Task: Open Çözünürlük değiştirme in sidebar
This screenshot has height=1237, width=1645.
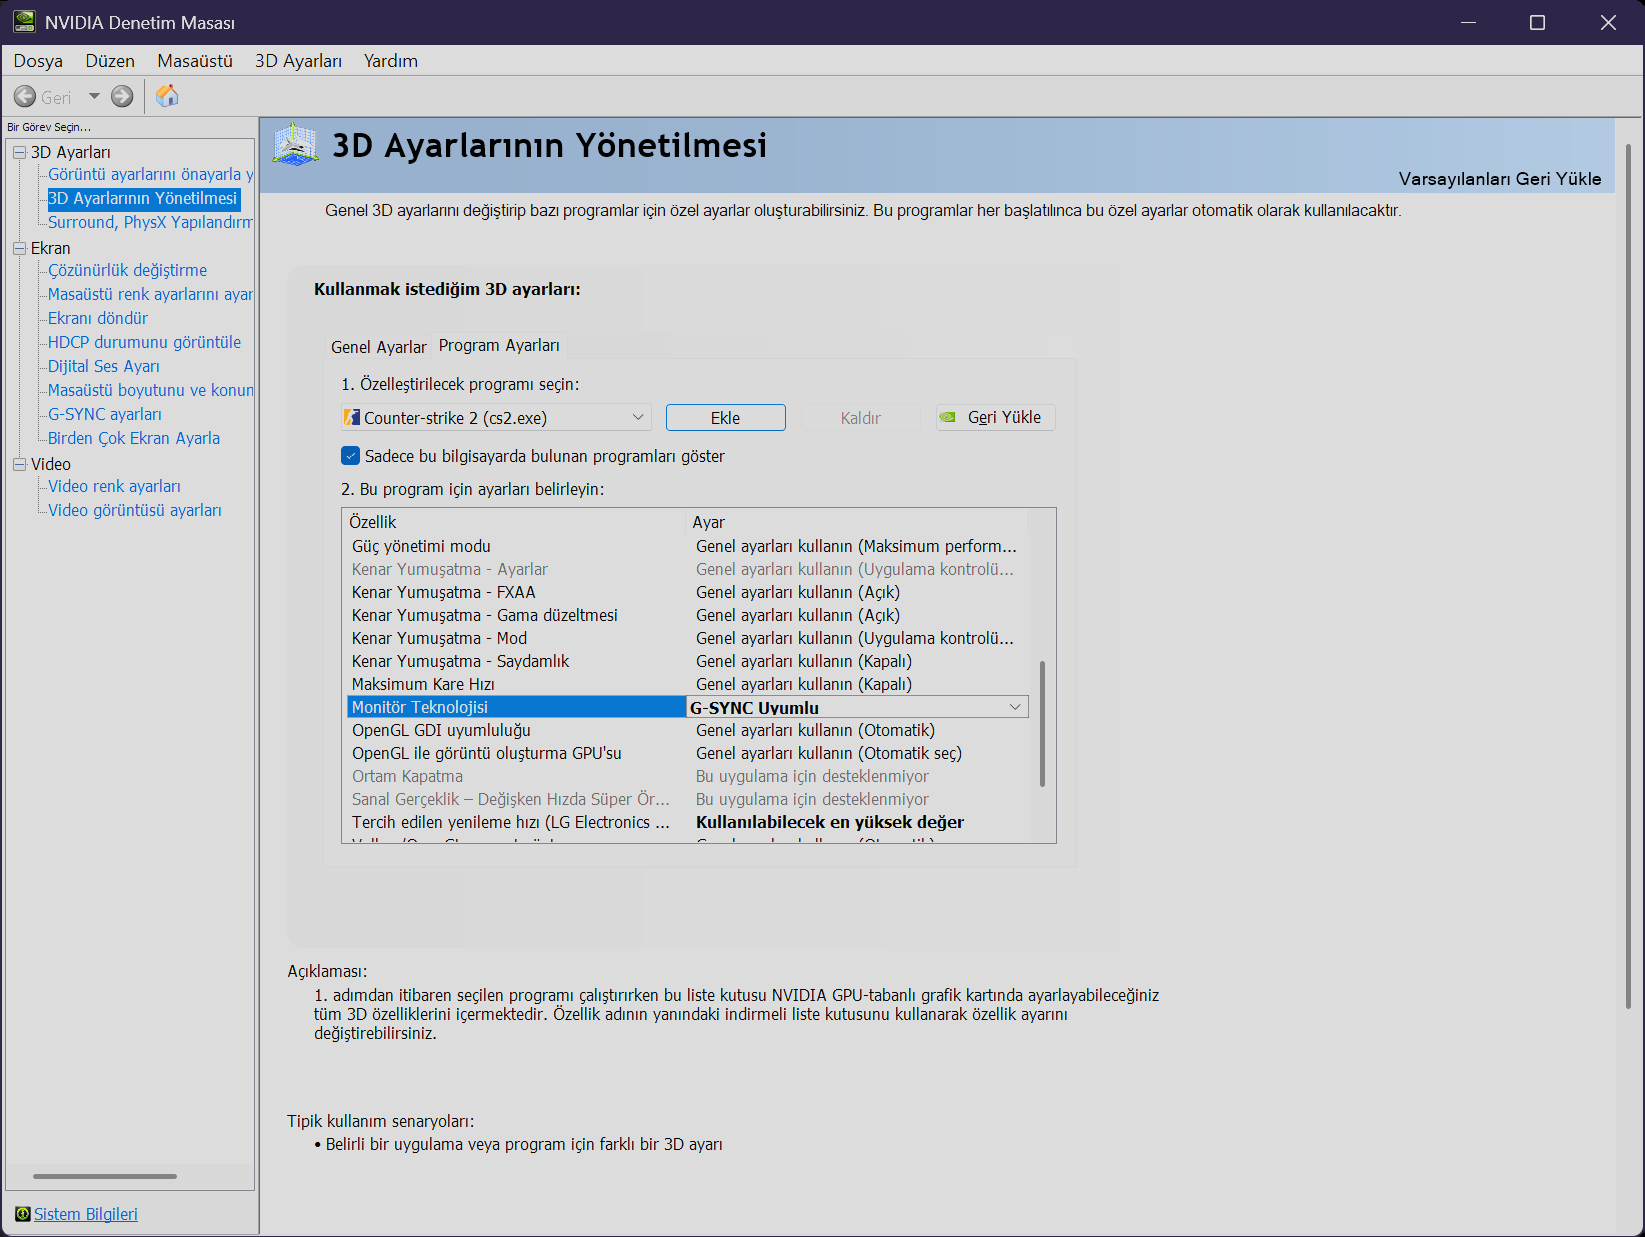Action: click(x=128, y=270)
